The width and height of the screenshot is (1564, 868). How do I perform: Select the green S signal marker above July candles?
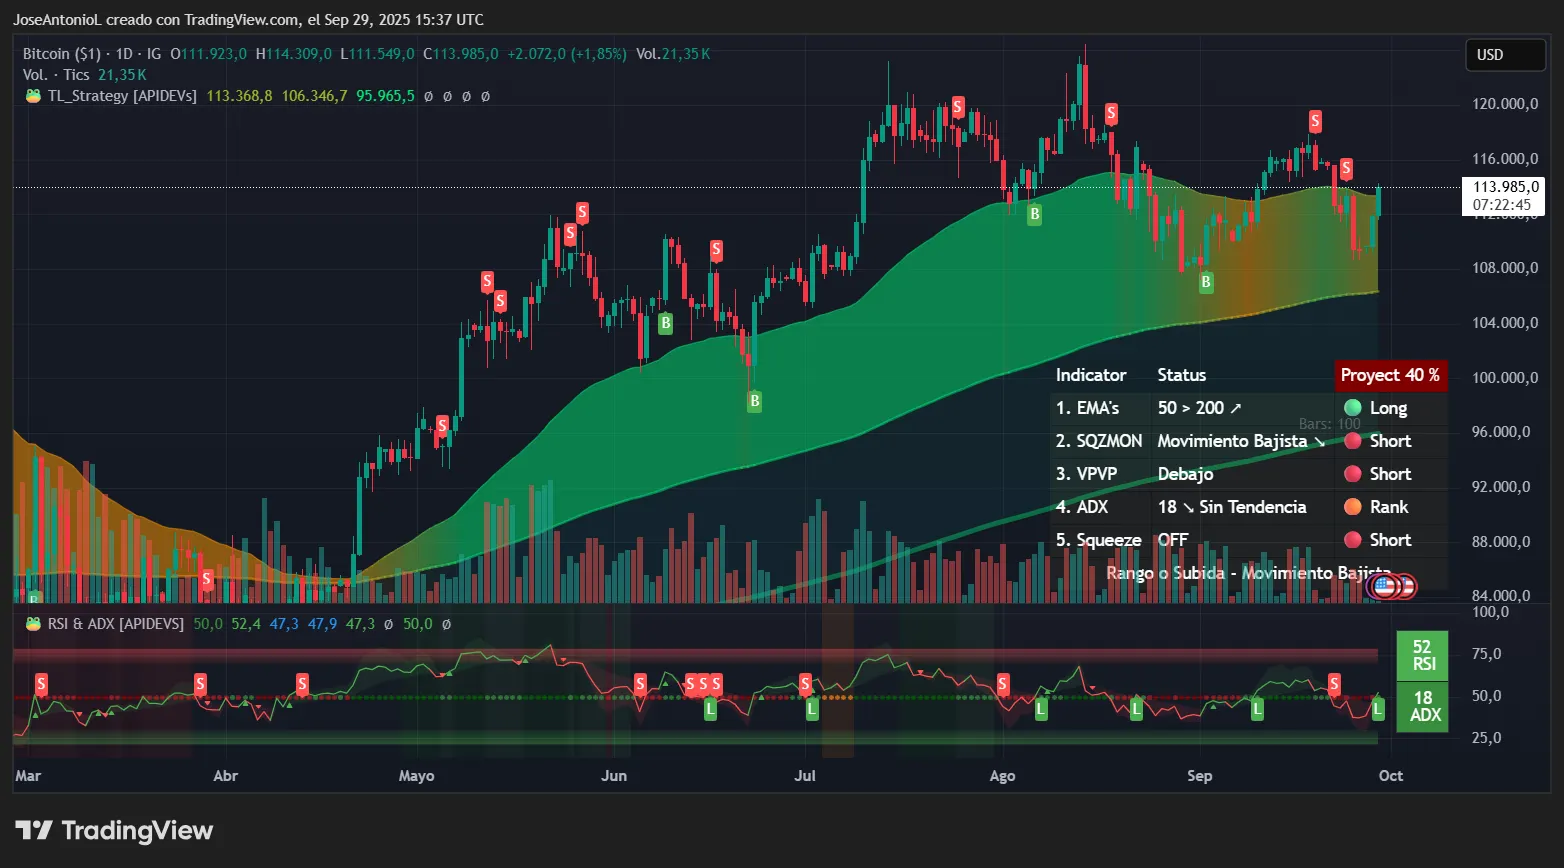pos(957,106)
